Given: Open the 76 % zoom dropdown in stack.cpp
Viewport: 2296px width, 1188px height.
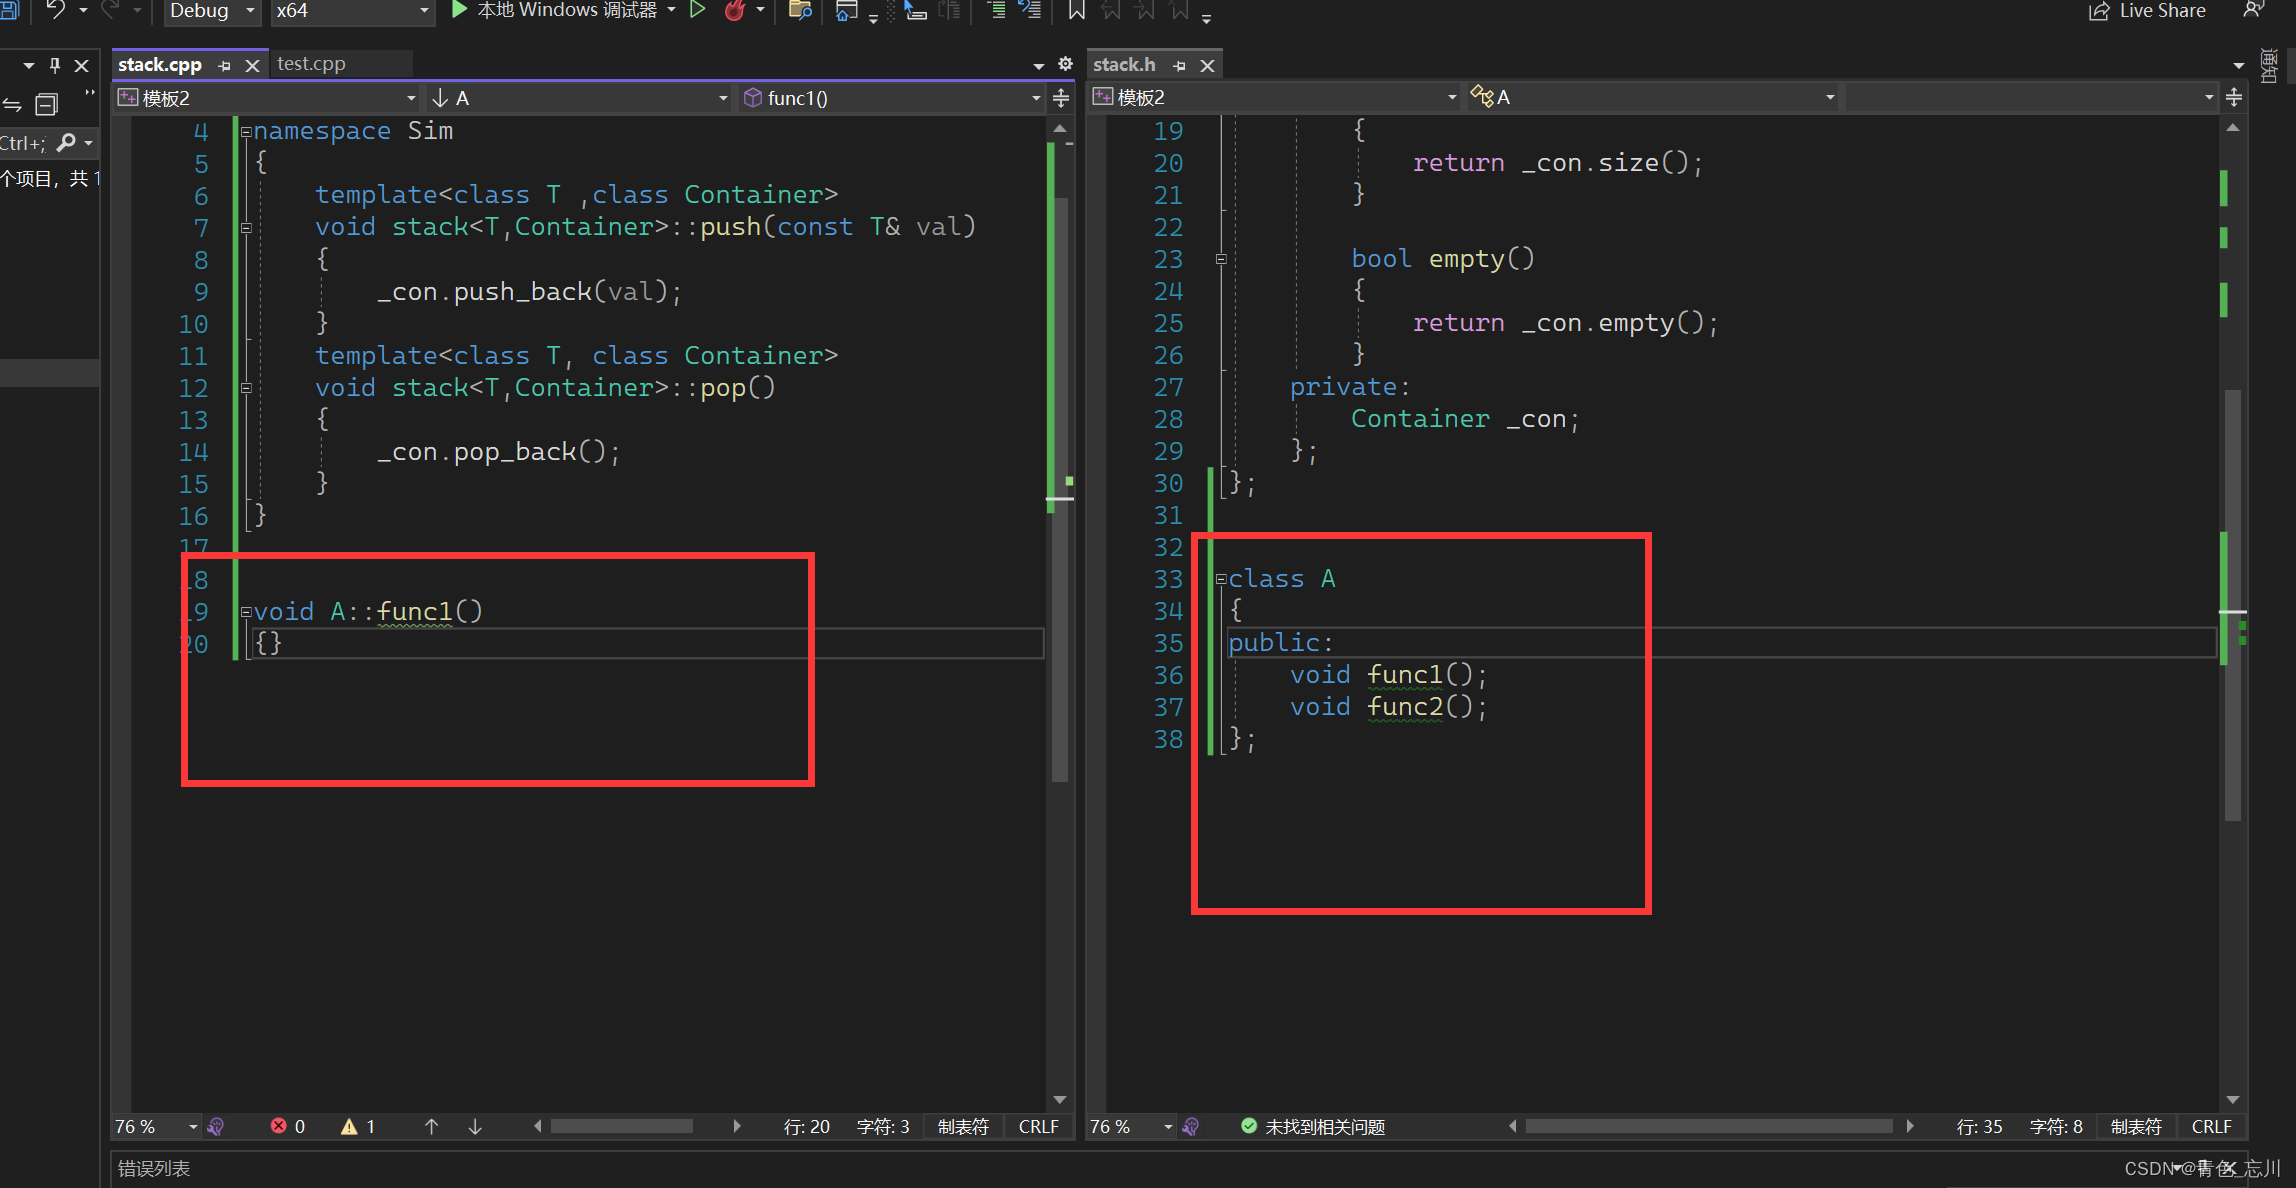Looking at the screenshot, I should [x=156, y=1127].
